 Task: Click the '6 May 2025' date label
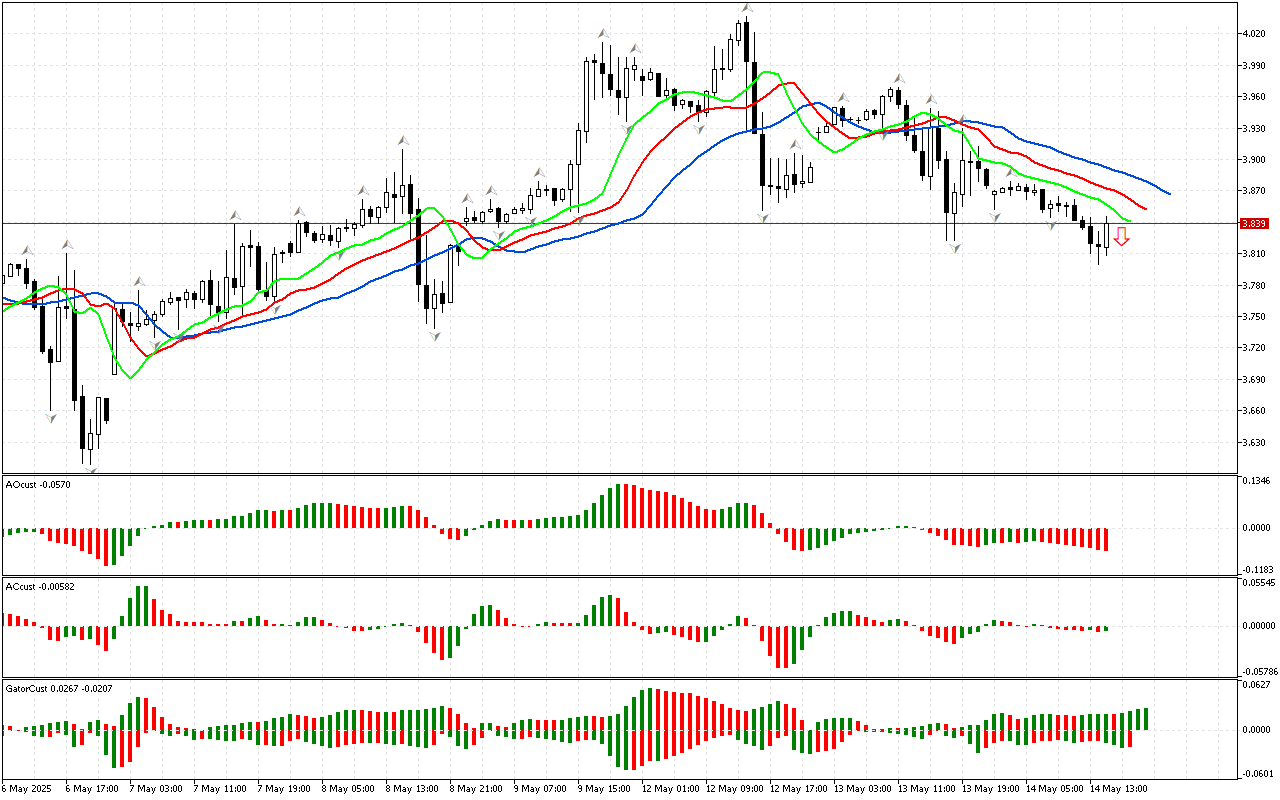coord(26,788)
